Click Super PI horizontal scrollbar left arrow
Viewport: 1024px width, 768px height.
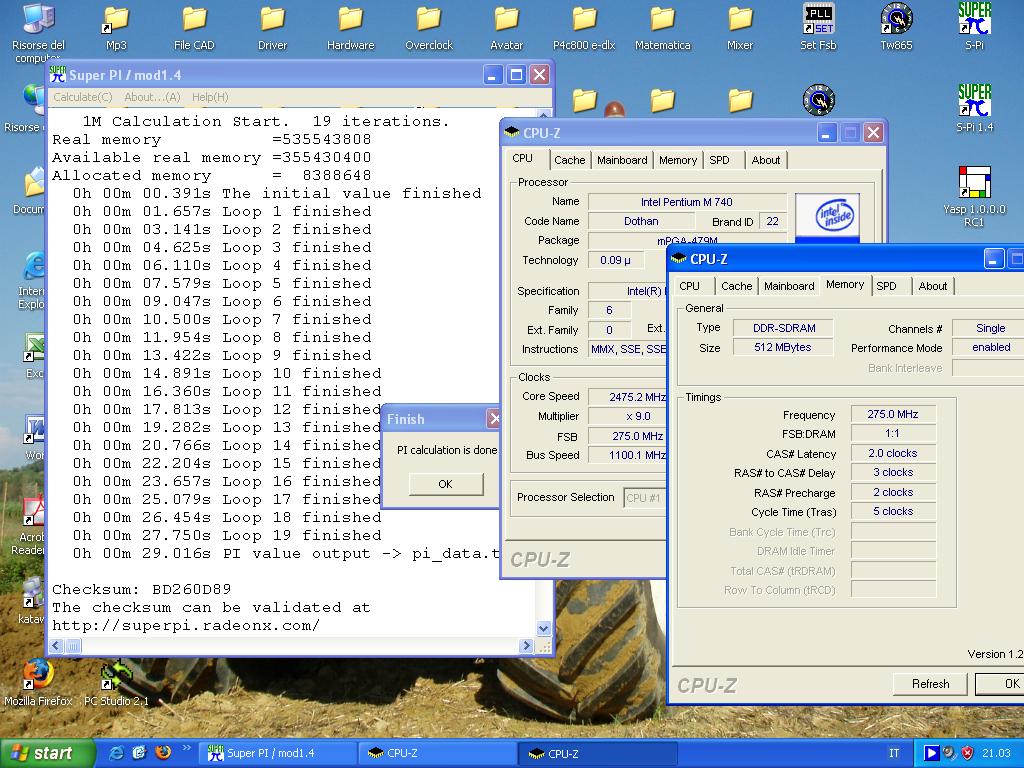point(56,646)
